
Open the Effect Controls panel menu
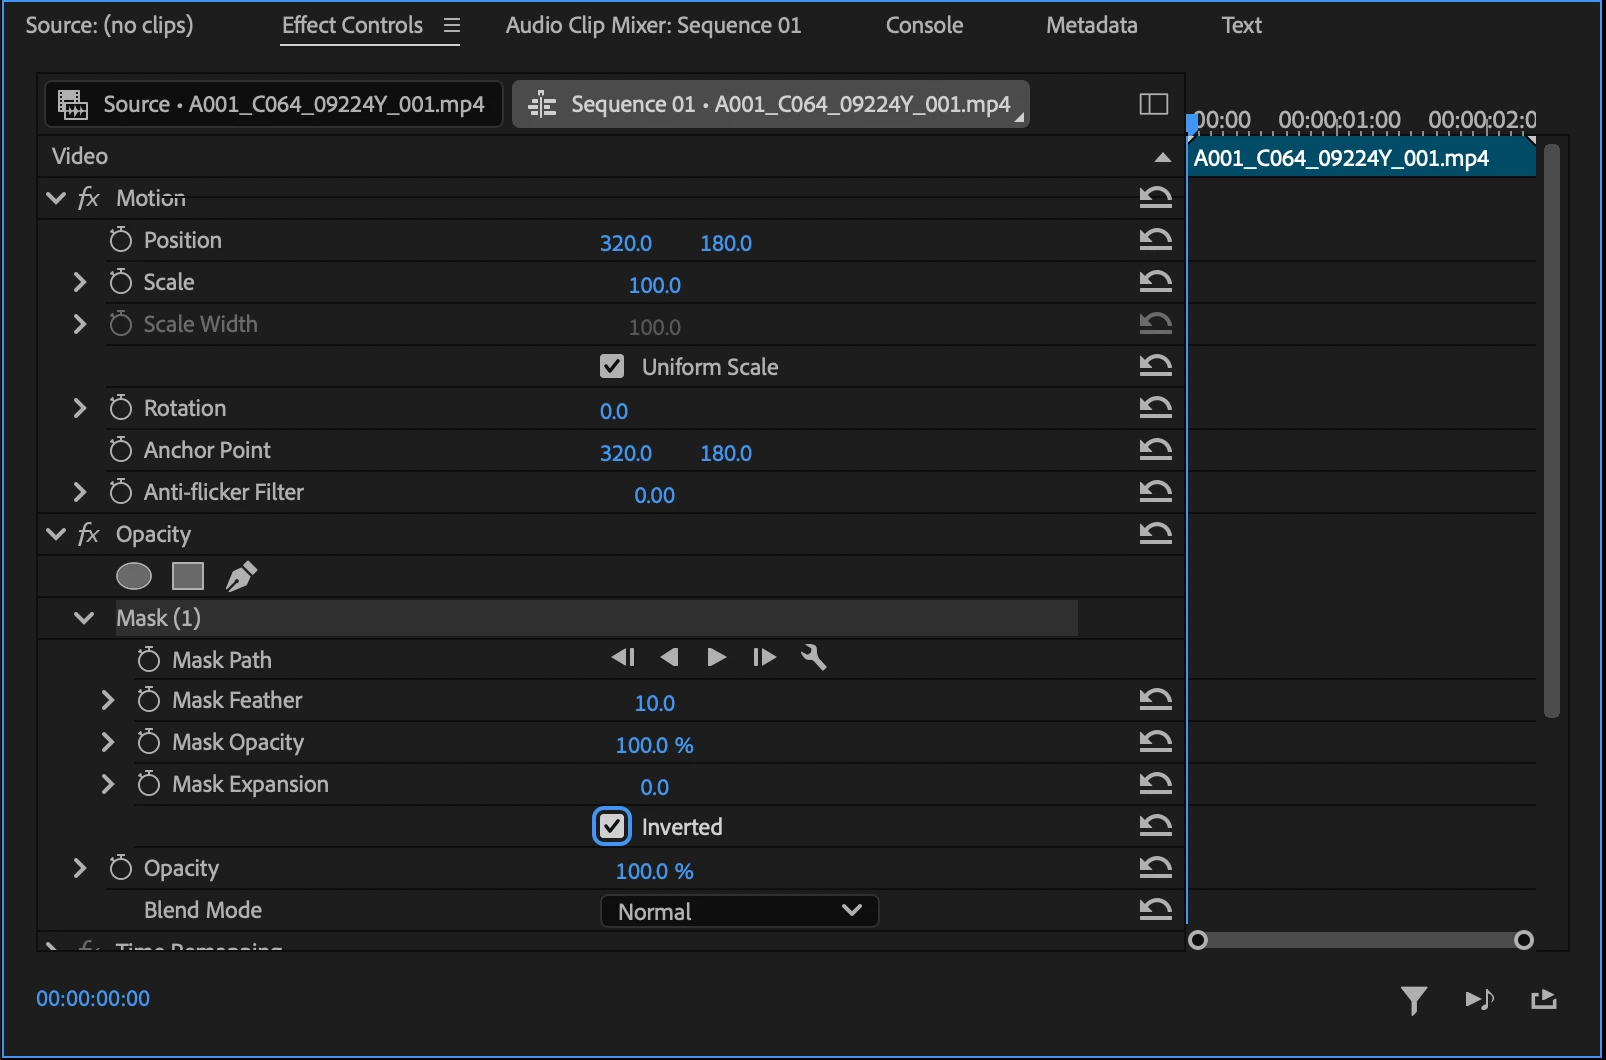452,25
